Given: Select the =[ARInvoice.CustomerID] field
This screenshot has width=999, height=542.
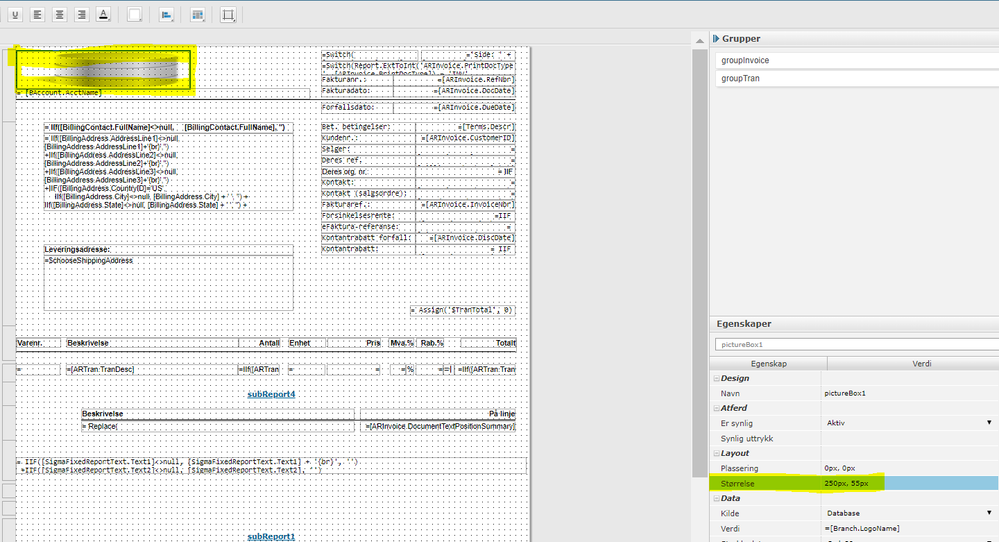Looking at the screenshot, I should pos(465,138).
